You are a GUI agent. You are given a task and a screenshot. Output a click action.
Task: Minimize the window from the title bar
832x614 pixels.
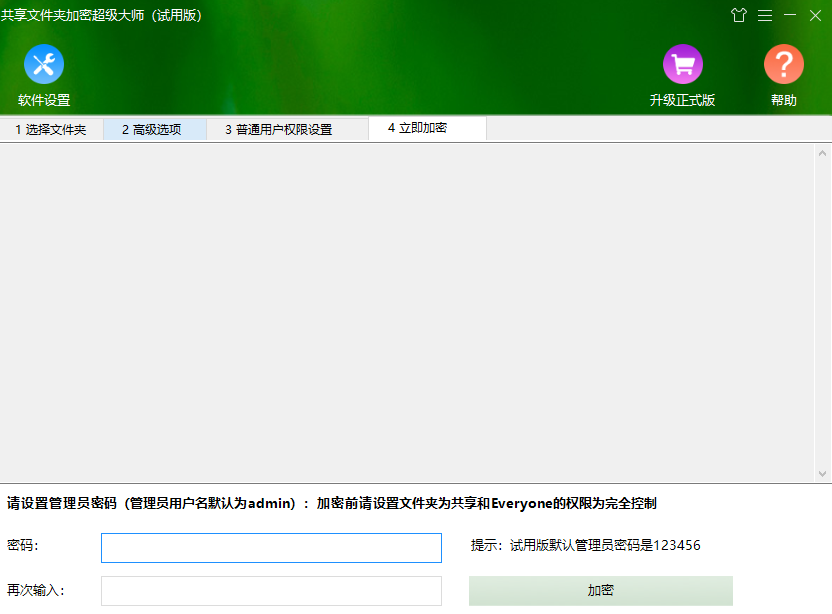(790, 15)
